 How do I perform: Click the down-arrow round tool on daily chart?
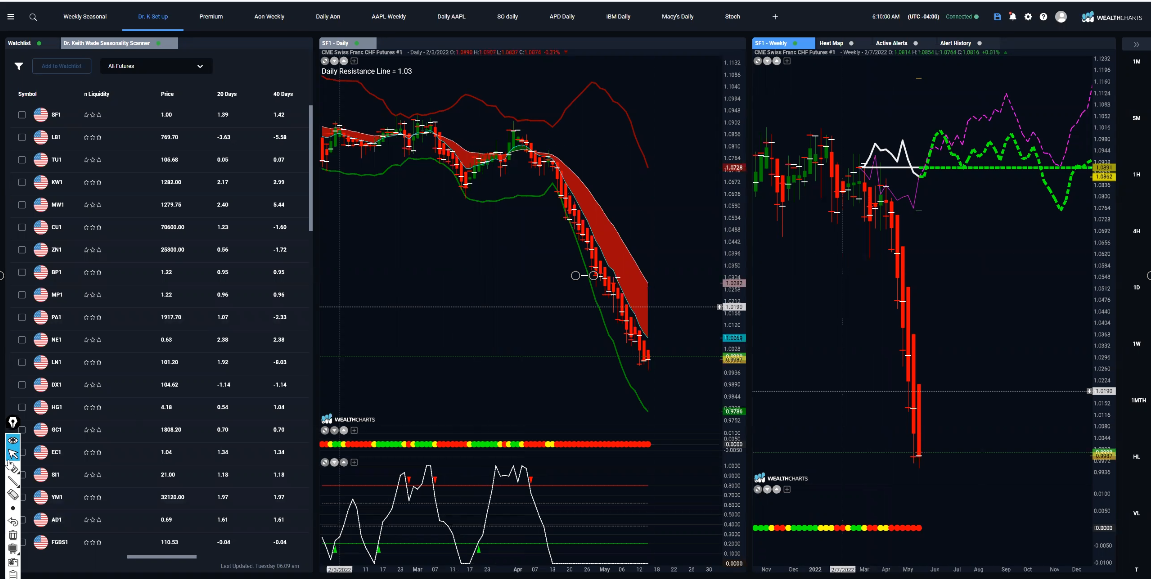[x=335, y=61]
